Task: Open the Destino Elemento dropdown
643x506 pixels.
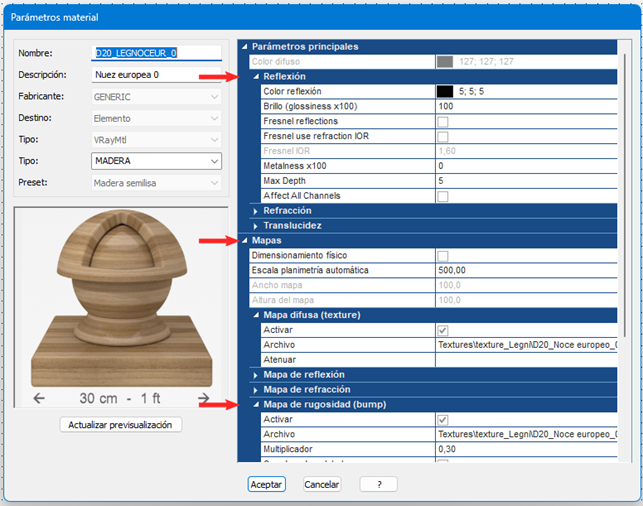Action: coord(156,119)
